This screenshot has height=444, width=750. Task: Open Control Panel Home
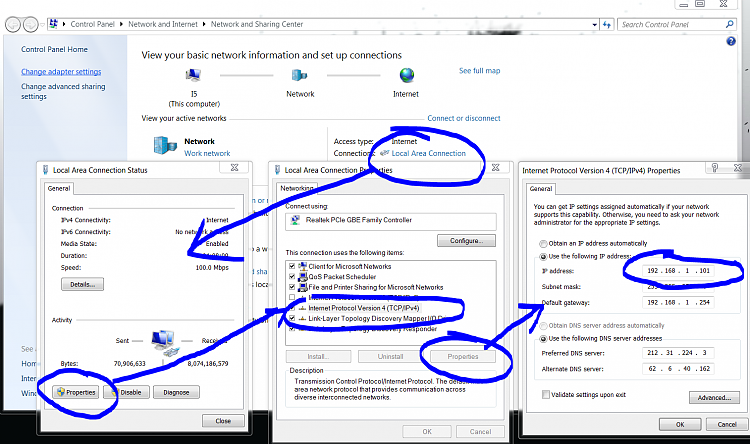click(54, 49)
